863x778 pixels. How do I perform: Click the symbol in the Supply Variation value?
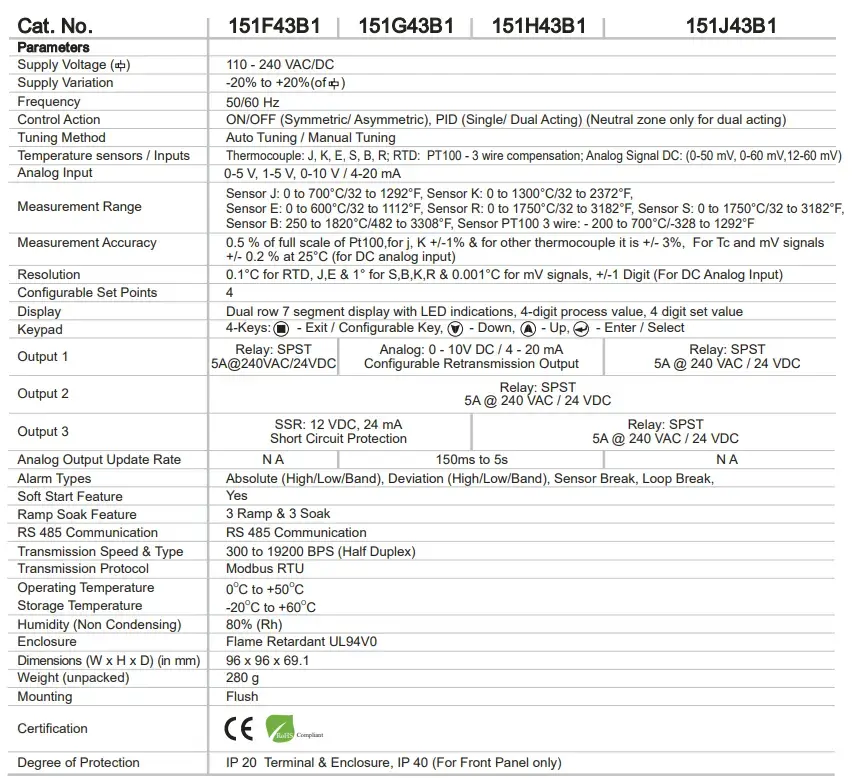334,83
